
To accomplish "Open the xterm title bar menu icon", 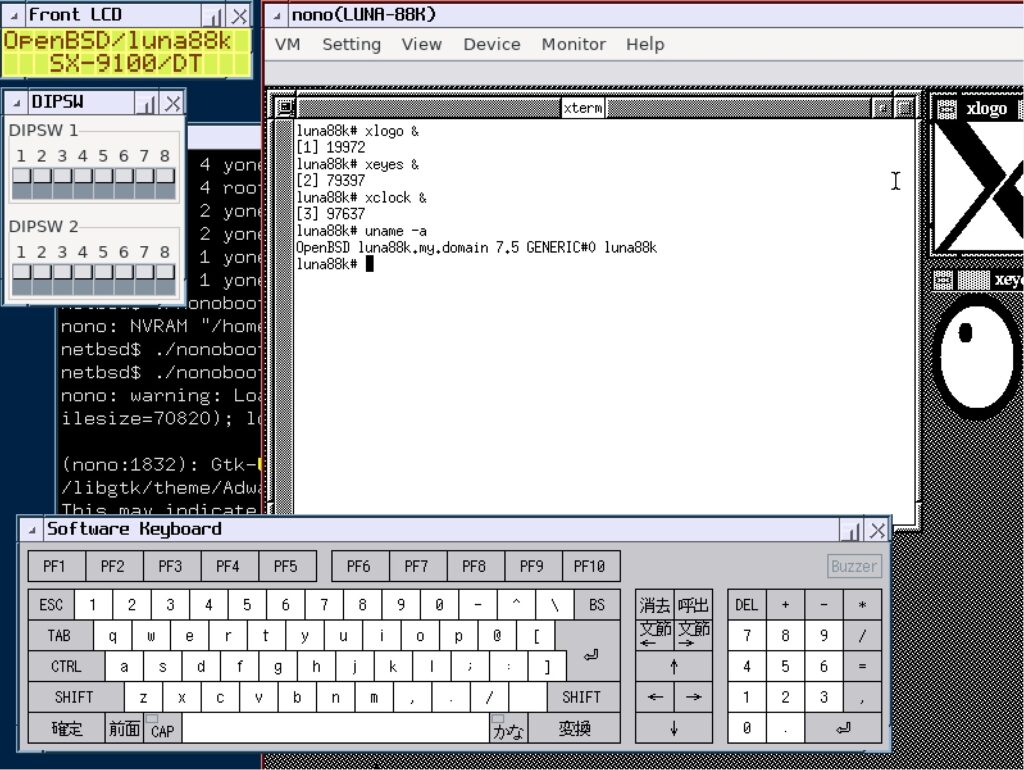I will (285, 107).
